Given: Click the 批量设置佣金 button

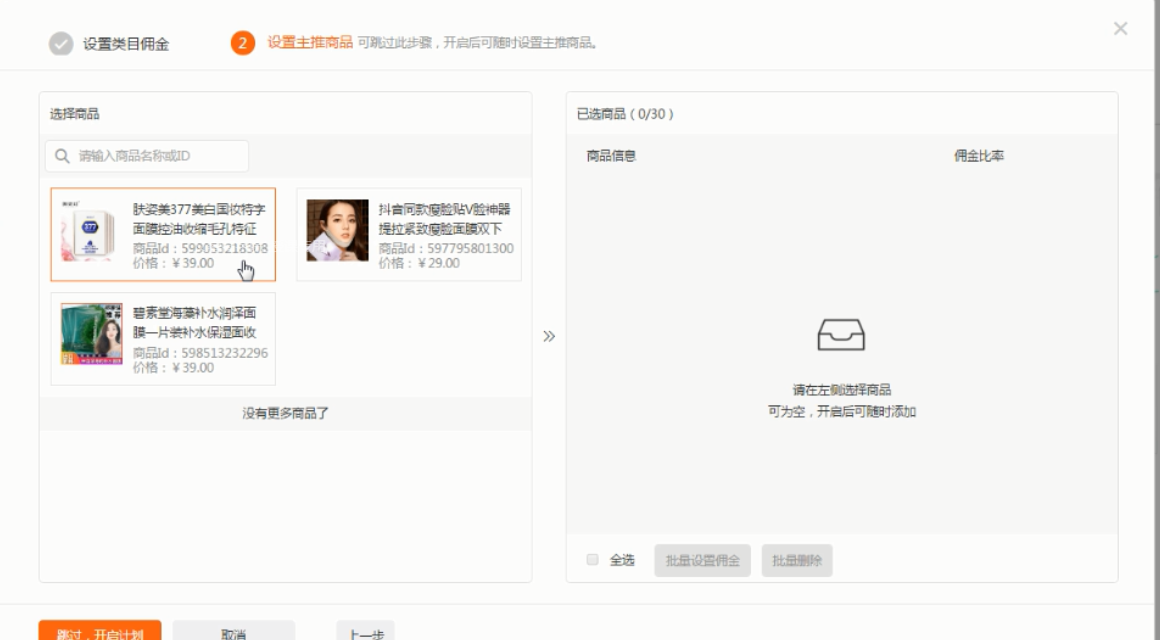Looking at the screenshot, I should pyautogui.click(x=702, y=560).
